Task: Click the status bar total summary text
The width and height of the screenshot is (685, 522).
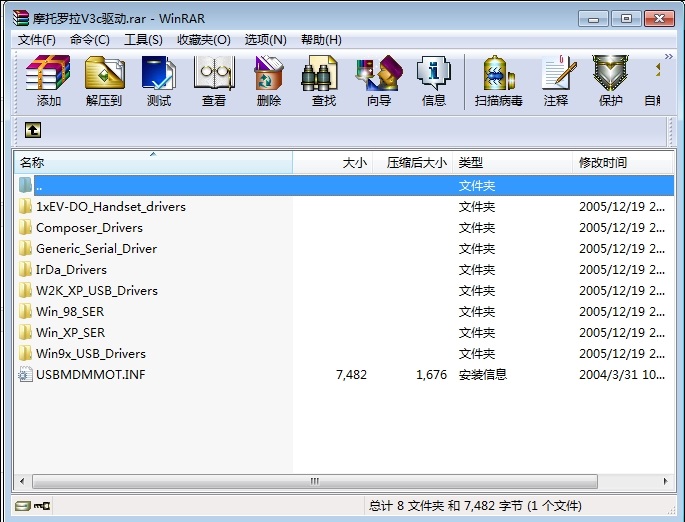Action: pos(475,506)
